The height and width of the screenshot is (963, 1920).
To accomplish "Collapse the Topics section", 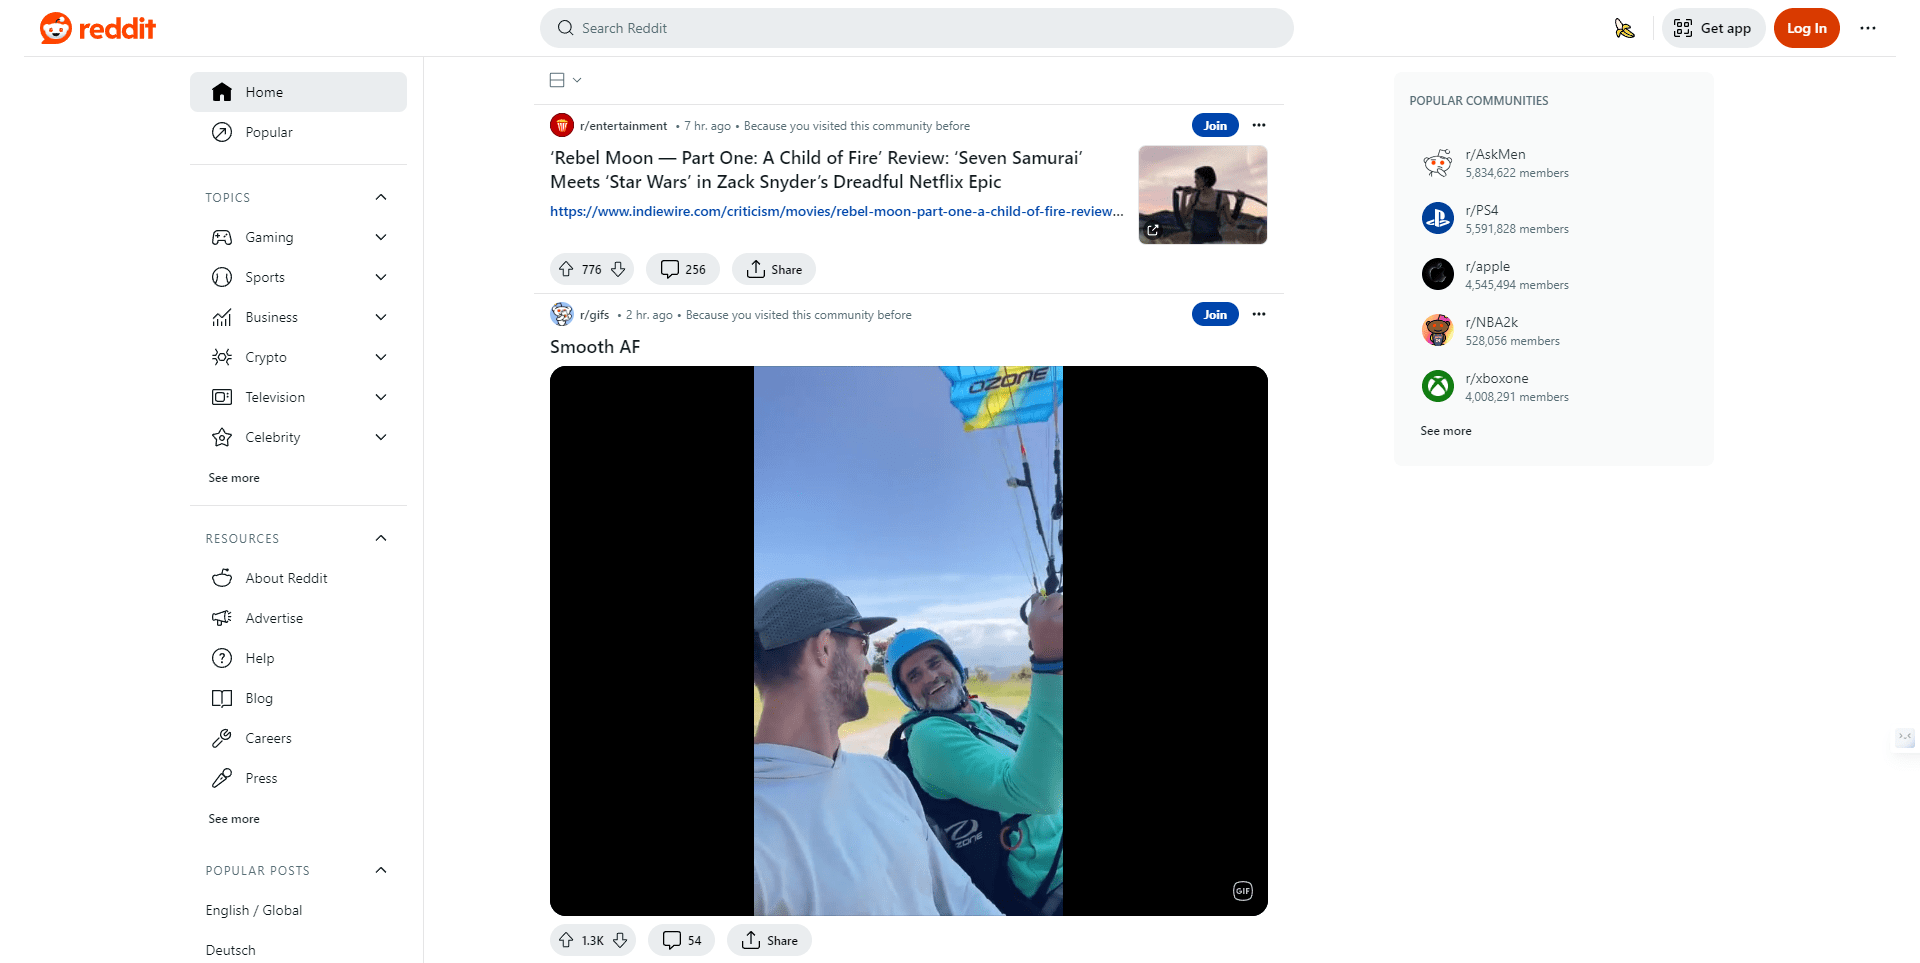I will point(381,197).
